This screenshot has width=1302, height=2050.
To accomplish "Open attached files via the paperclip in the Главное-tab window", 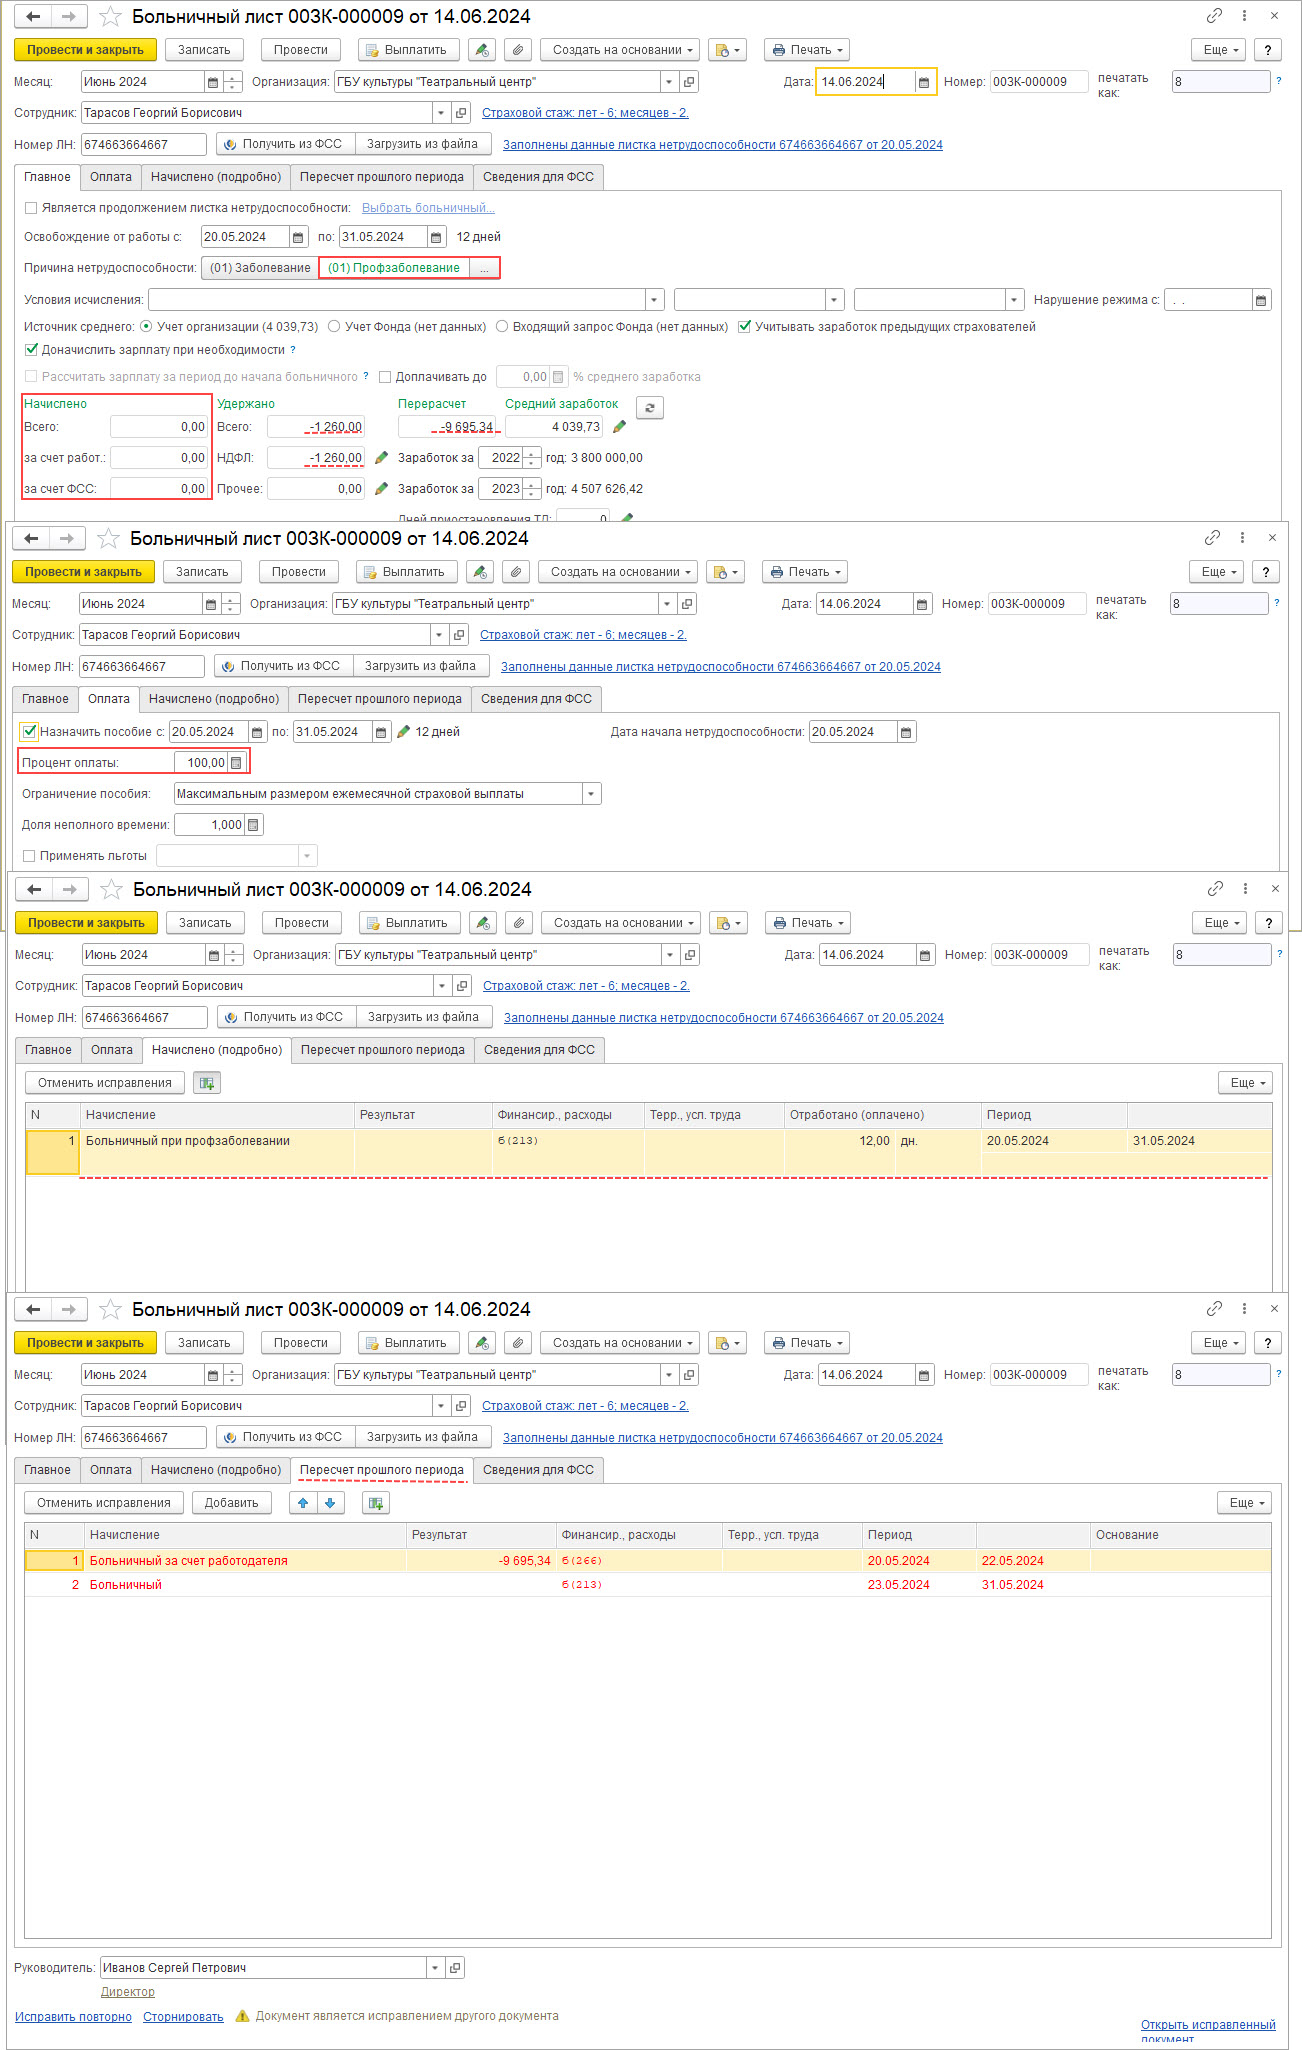I will point(517,50).
